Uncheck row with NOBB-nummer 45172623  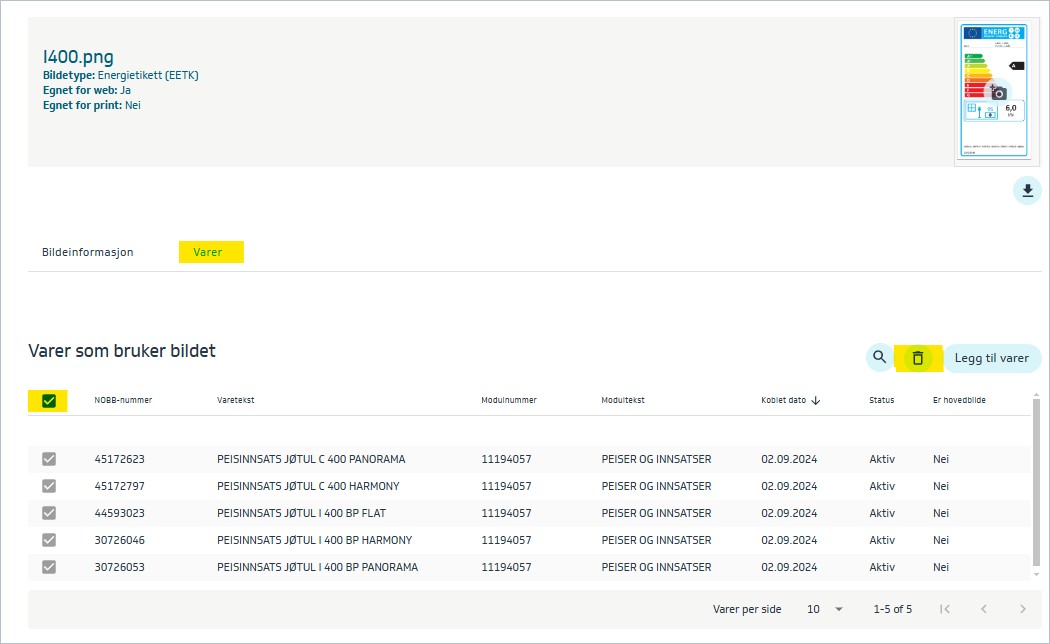click(49, 459)
